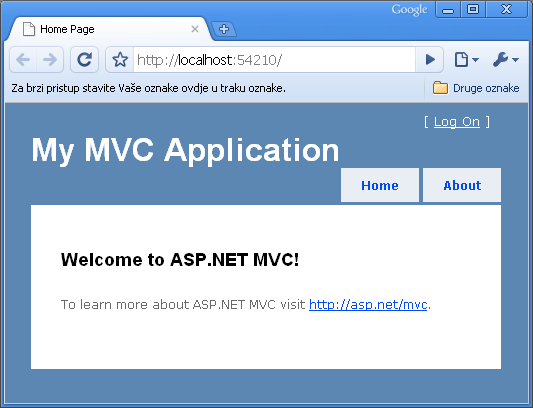This screenshot has width=533, height=408.
Task: Open the wrench tools menu
Action: (505, 60)
